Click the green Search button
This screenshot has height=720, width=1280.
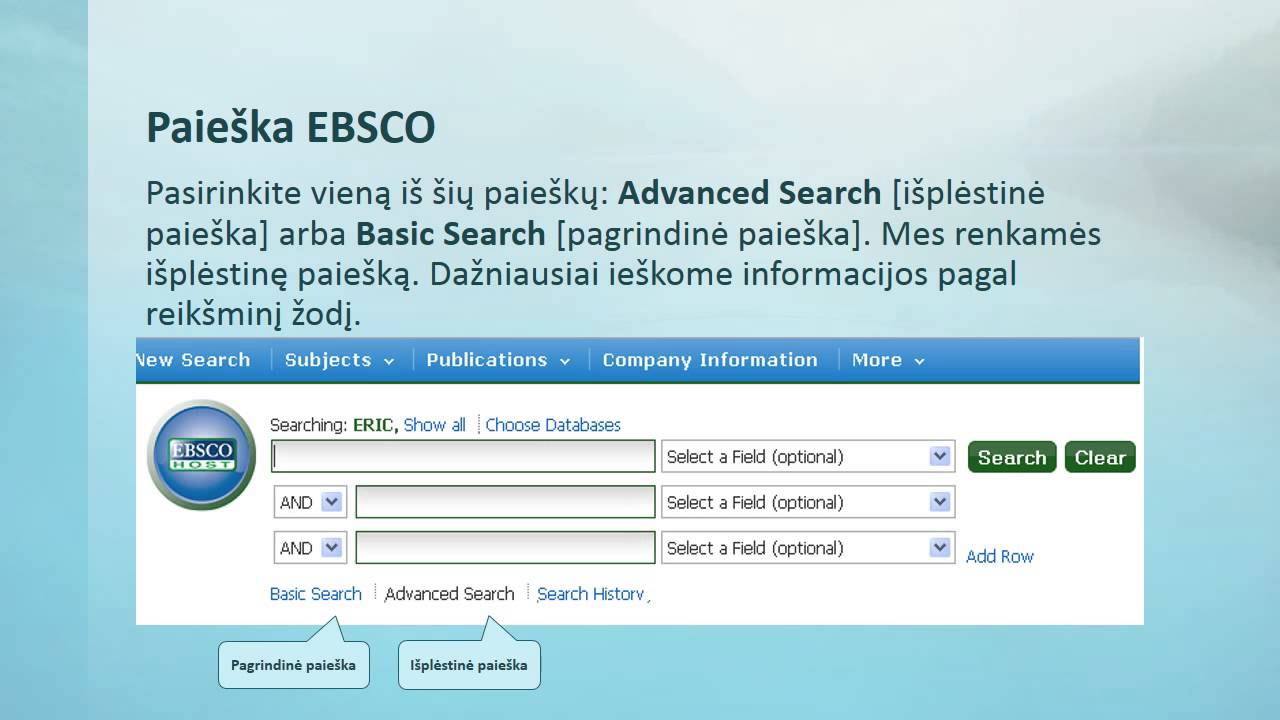1012,457
